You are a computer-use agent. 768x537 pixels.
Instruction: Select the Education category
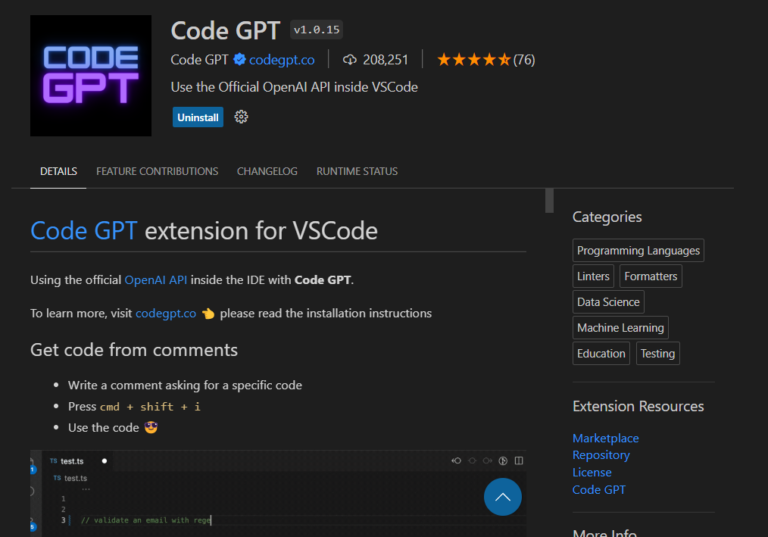point(601,353)
